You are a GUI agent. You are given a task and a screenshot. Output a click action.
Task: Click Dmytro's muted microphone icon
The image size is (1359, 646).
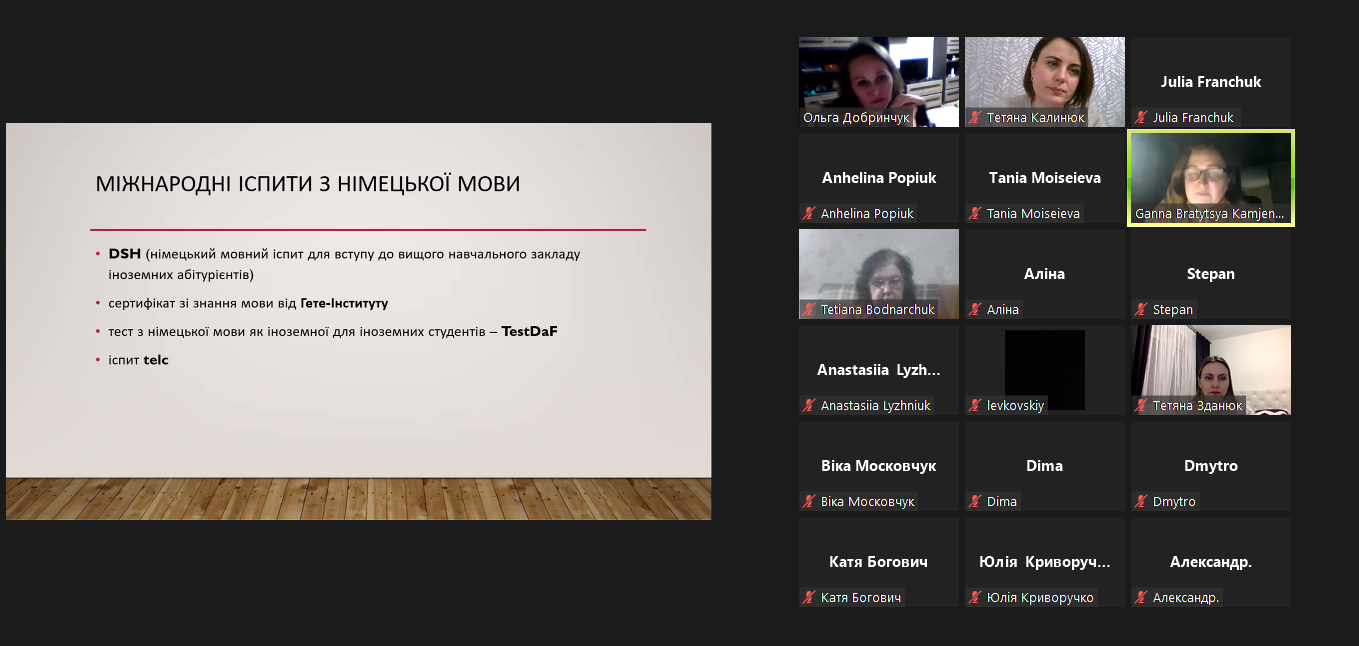pos(1141,502)
